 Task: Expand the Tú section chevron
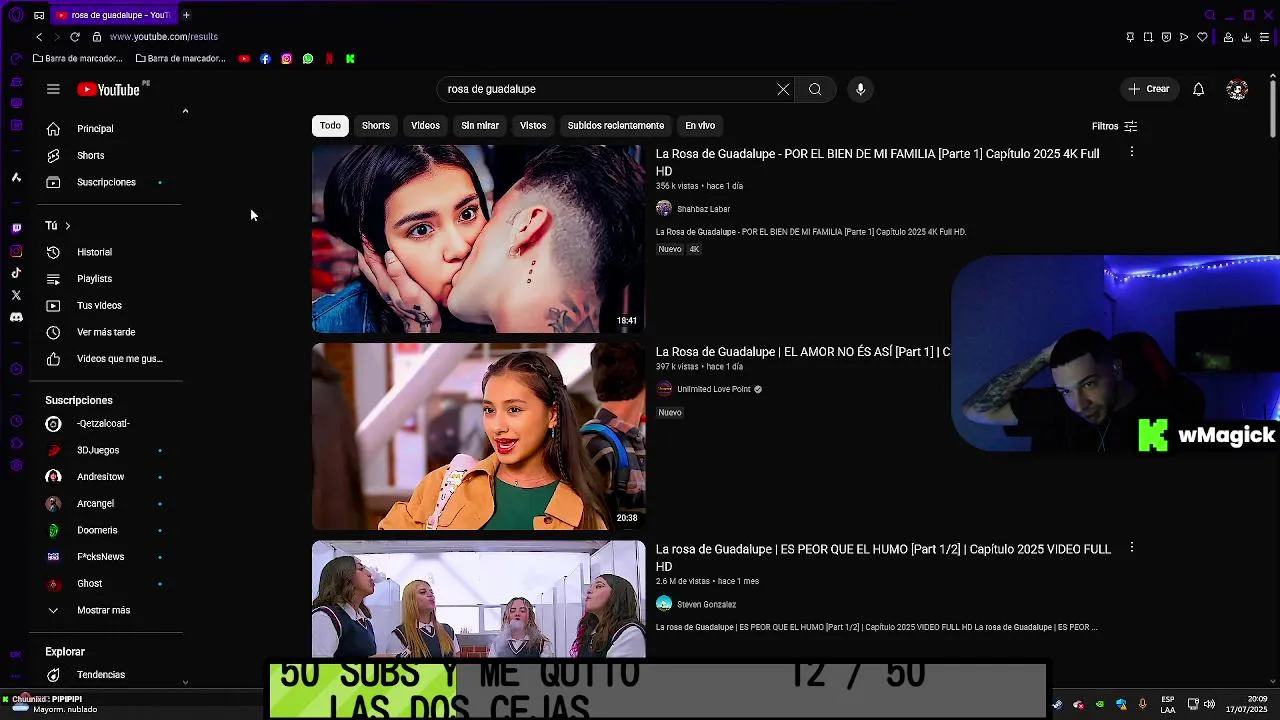67,226
